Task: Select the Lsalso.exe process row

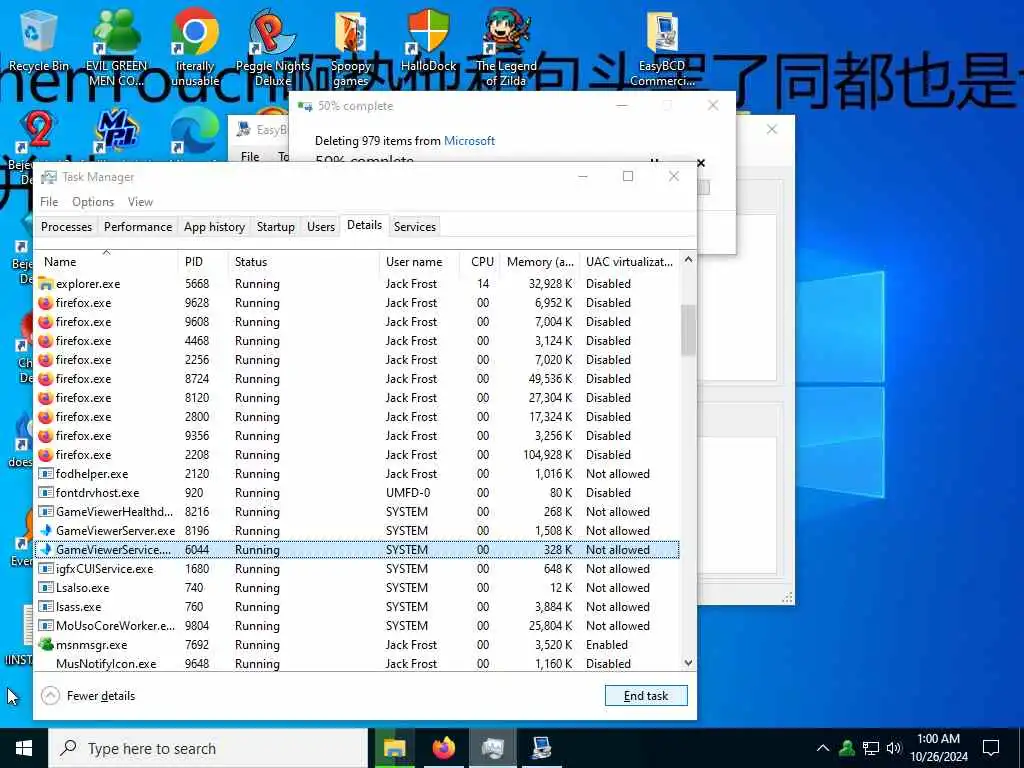Action: (x=357, y=588)
